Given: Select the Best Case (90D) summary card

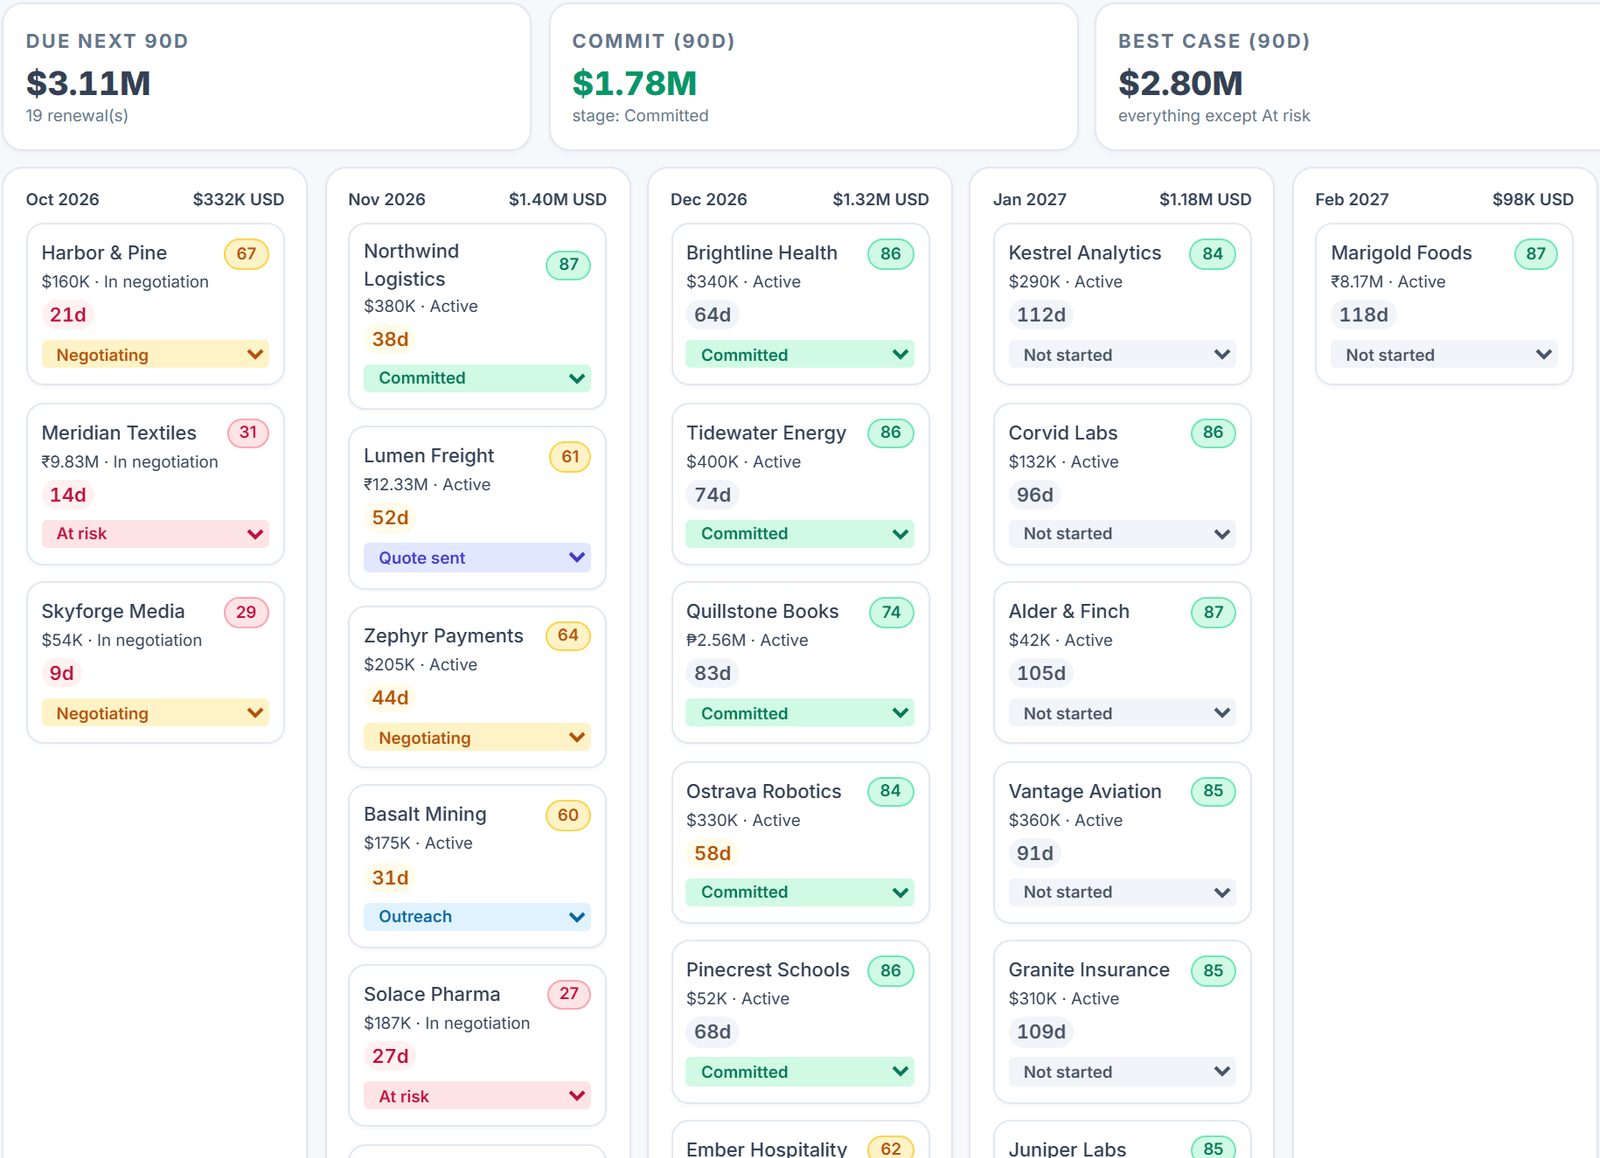Looking at the screenshot, I should [x=1350, y=77].
